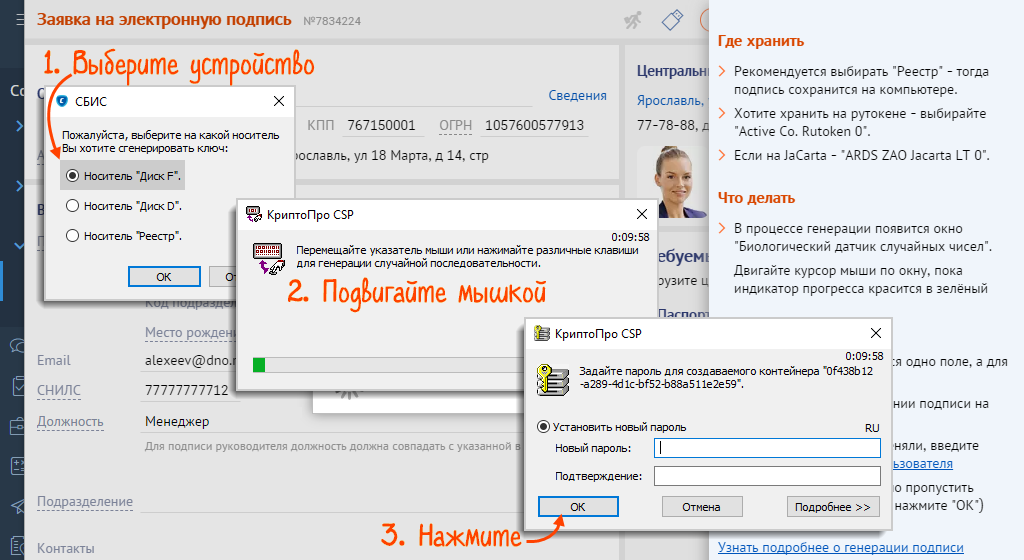
Task: Close the СБИС dialog
Action: pyautogui.click(x=279, y=101)
